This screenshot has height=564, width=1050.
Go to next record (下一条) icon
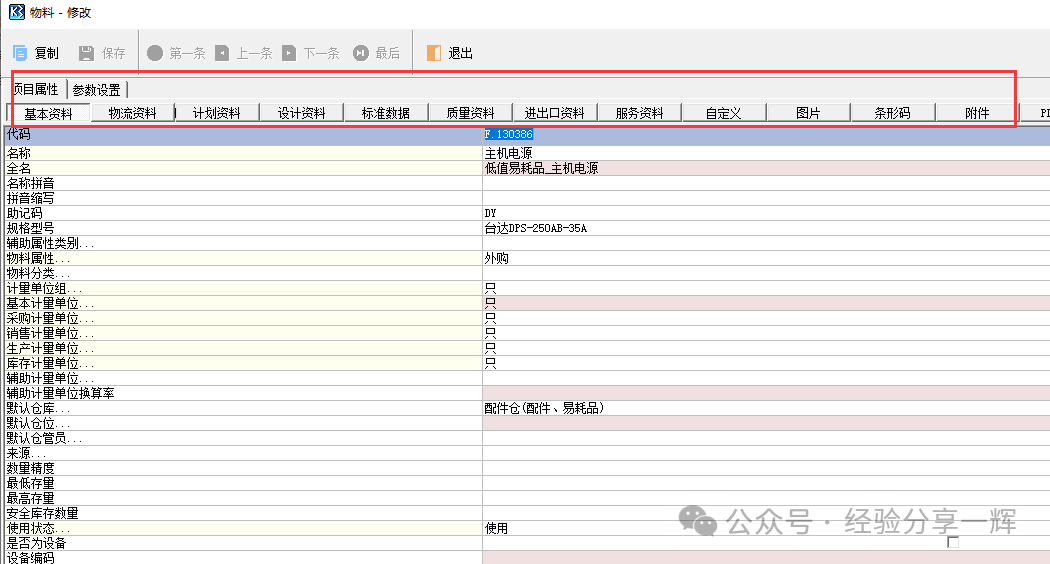(x=289, y=53)
